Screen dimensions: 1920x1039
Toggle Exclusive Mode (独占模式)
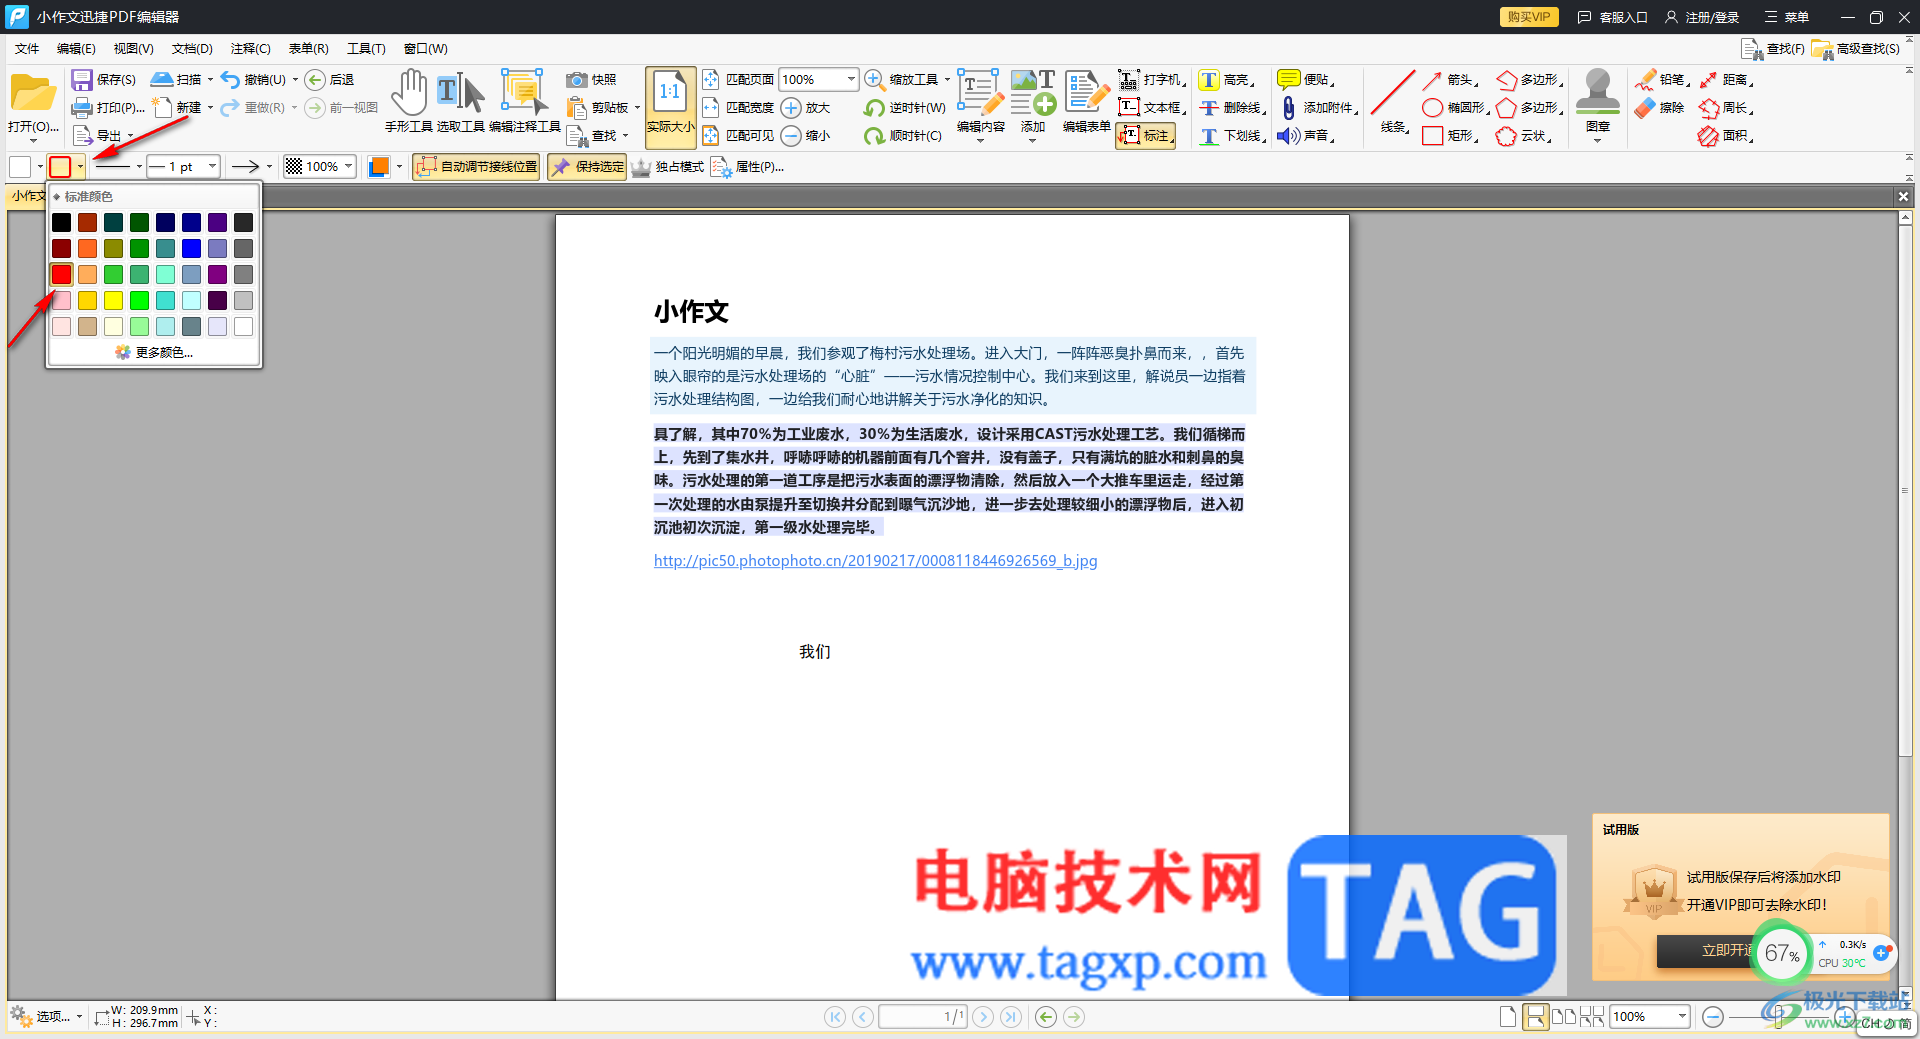tap(667, 167)
